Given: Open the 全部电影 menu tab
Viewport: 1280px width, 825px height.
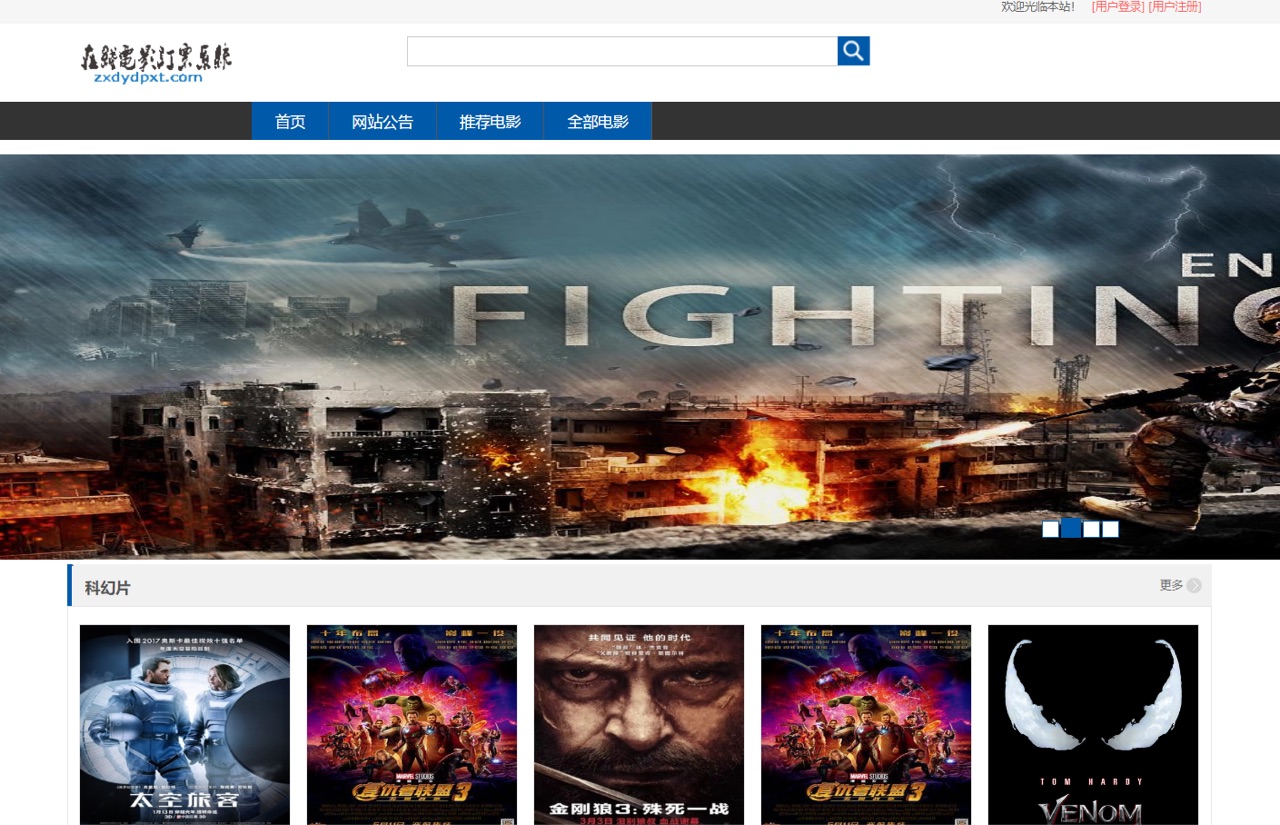Looking at the screenshot, I should 598,121.
